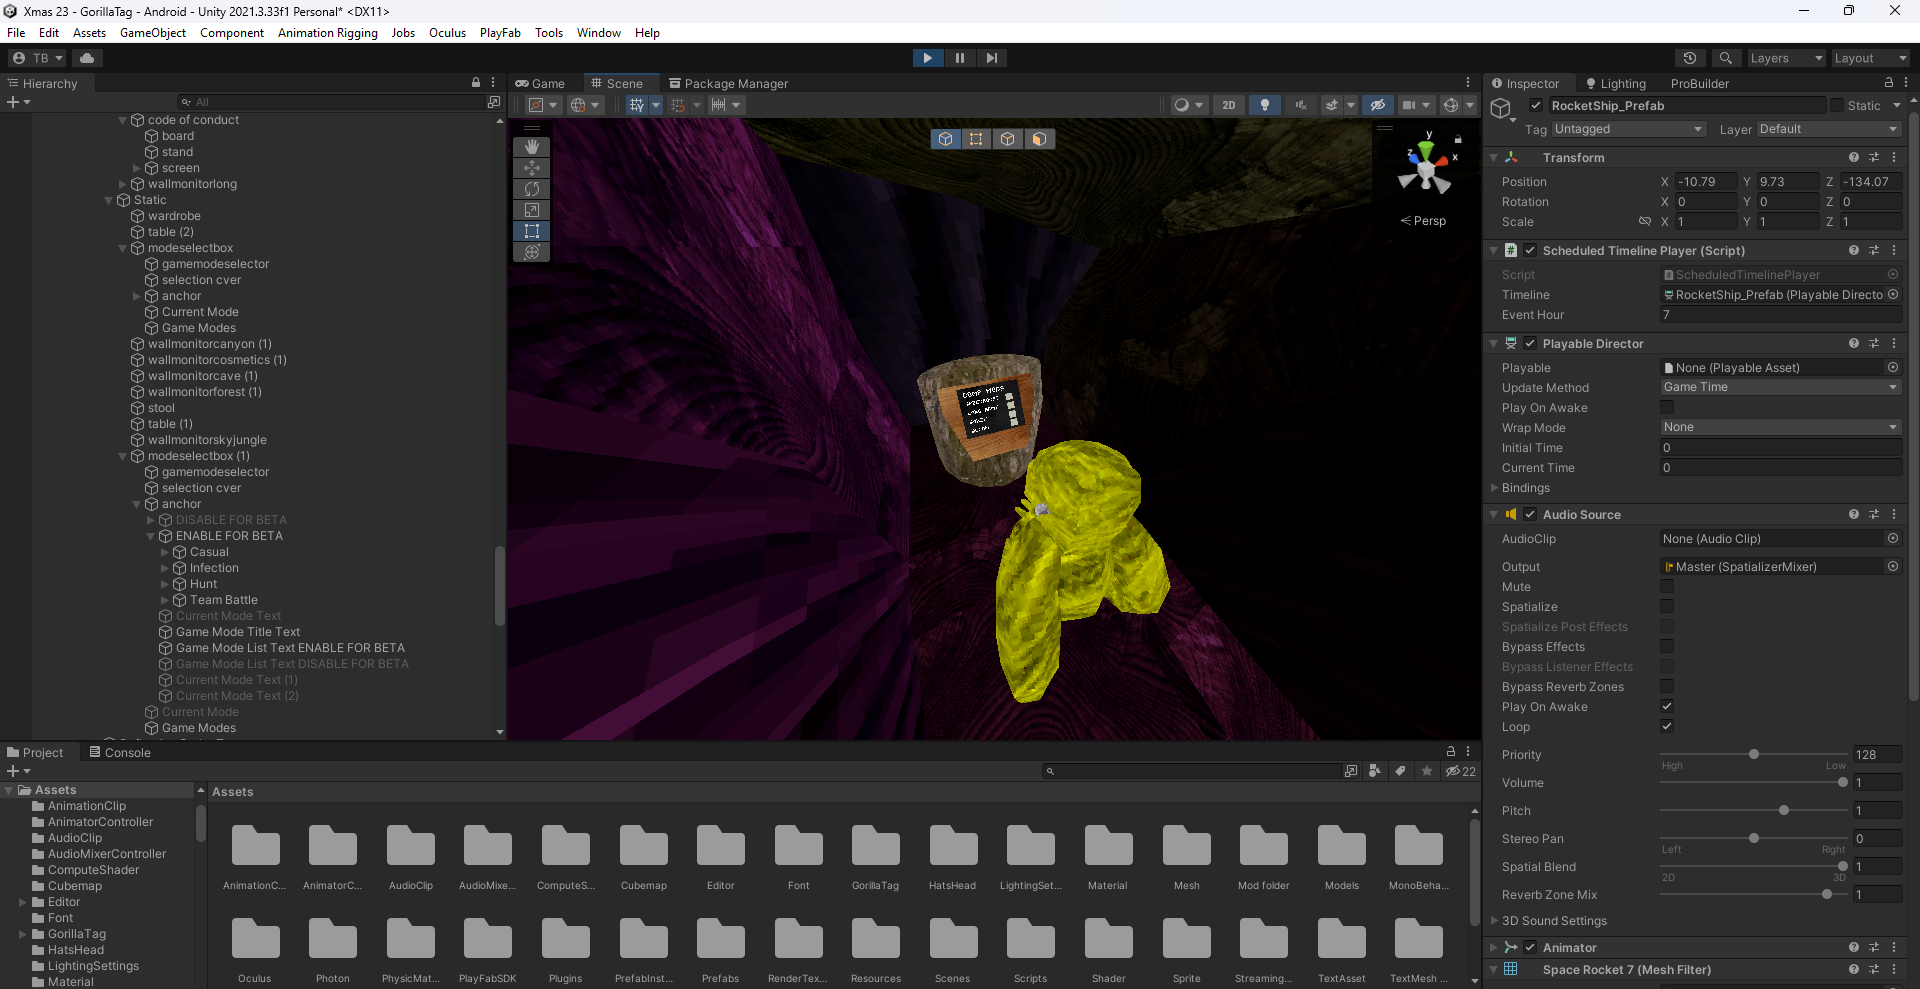The width and height of the screenshot is (1920, 989).
Task: Open the cloud services icon
Action: 87,58
